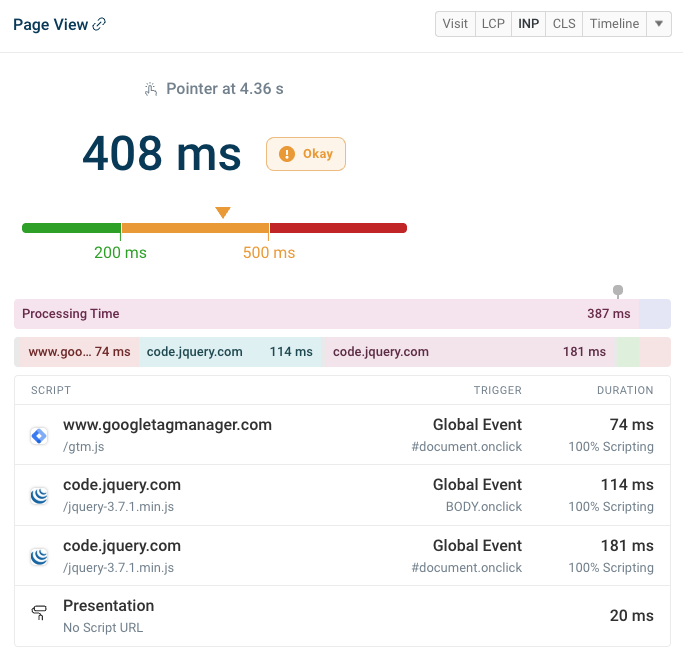Click the gray pin marker above Processing Time
Viewport: 683px width, 655px height.
[x=618, y=291]
